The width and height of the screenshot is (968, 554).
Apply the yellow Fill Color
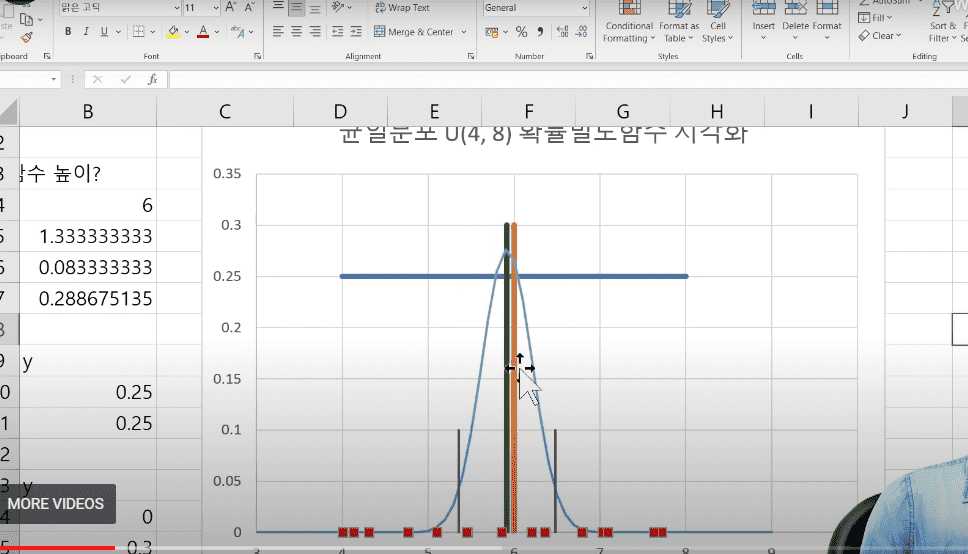click(173, 31)
